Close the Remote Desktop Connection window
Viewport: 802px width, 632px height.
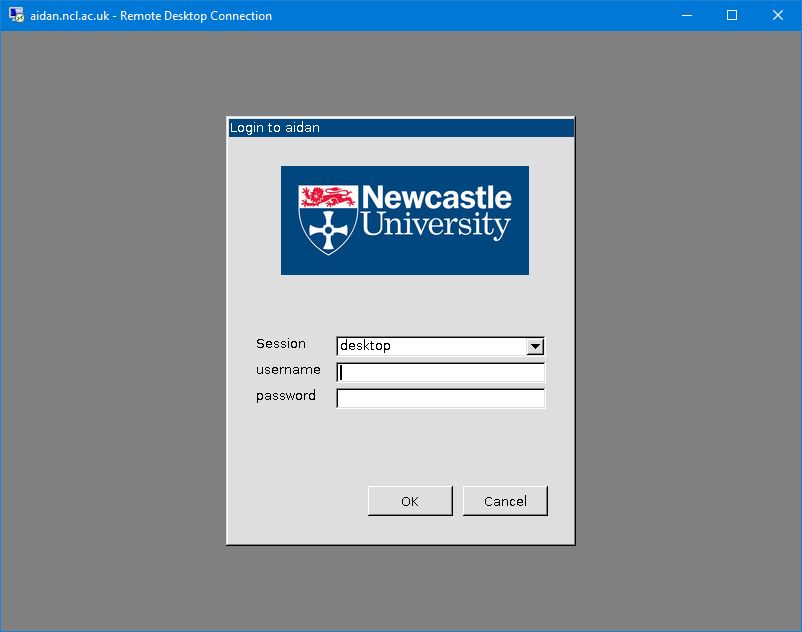pyautogui.click(x=778, y=15)
